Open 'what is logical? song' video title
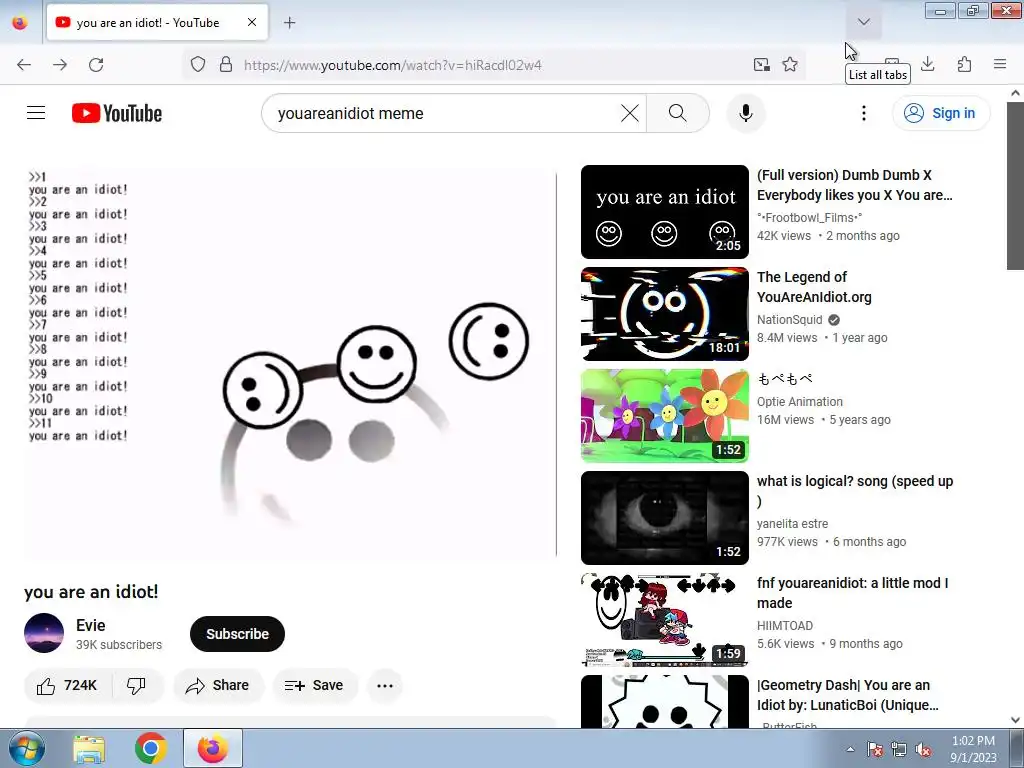 [855, 490]
